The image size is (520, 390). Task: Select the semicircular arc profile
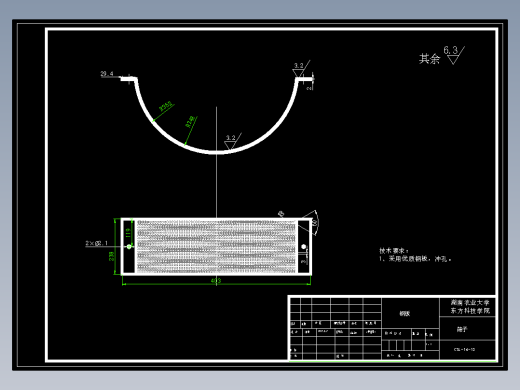tap(216, 152)
